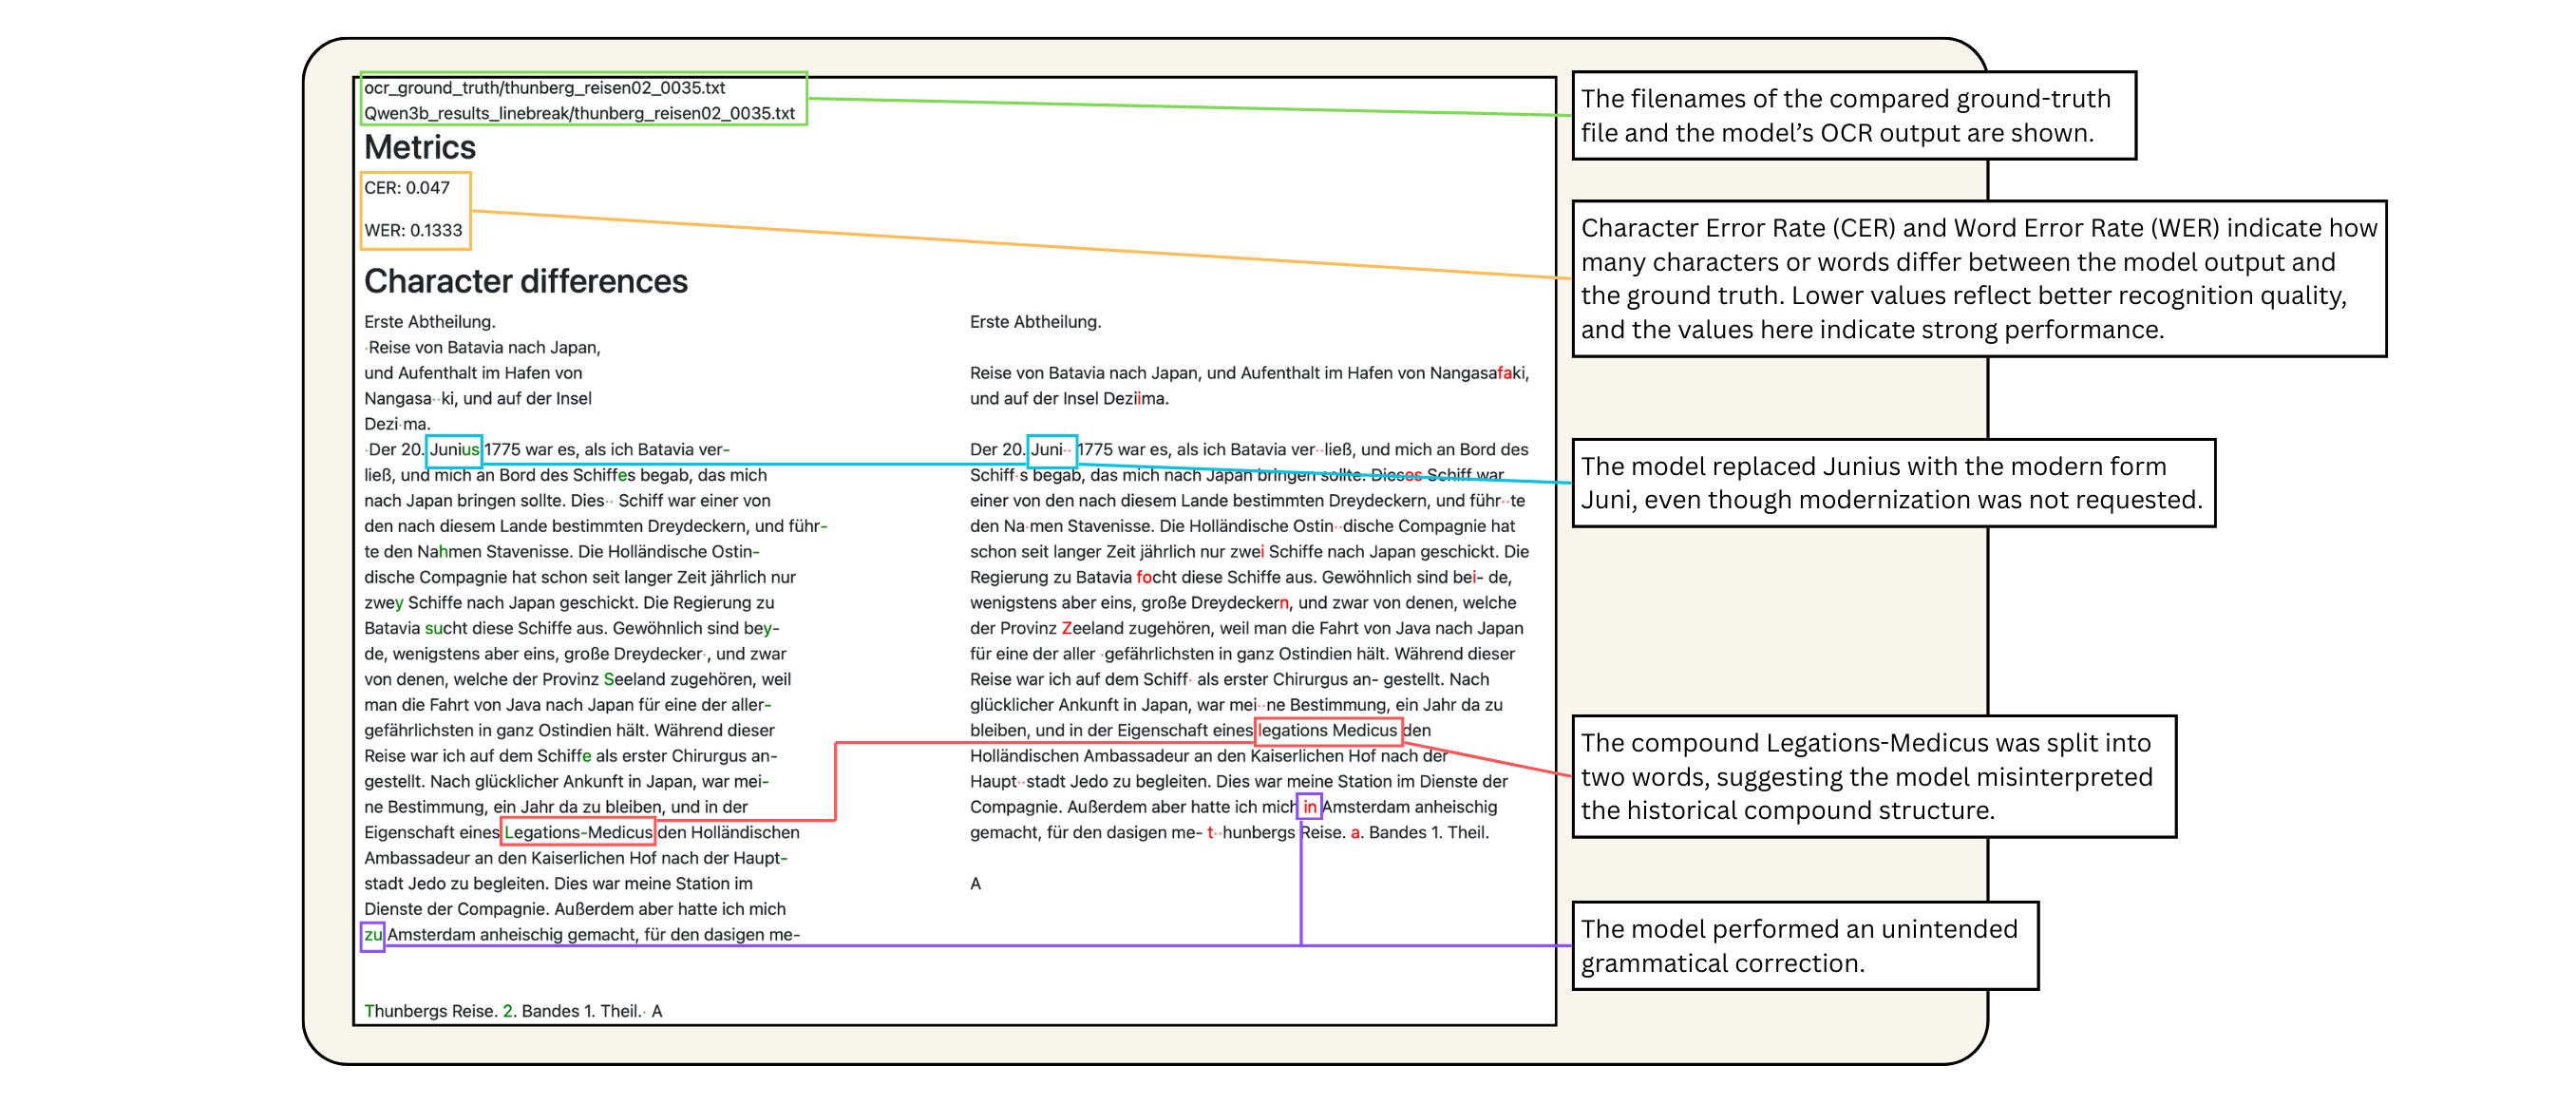Click the red-boxed Legations-Medicus in left column

578,832
